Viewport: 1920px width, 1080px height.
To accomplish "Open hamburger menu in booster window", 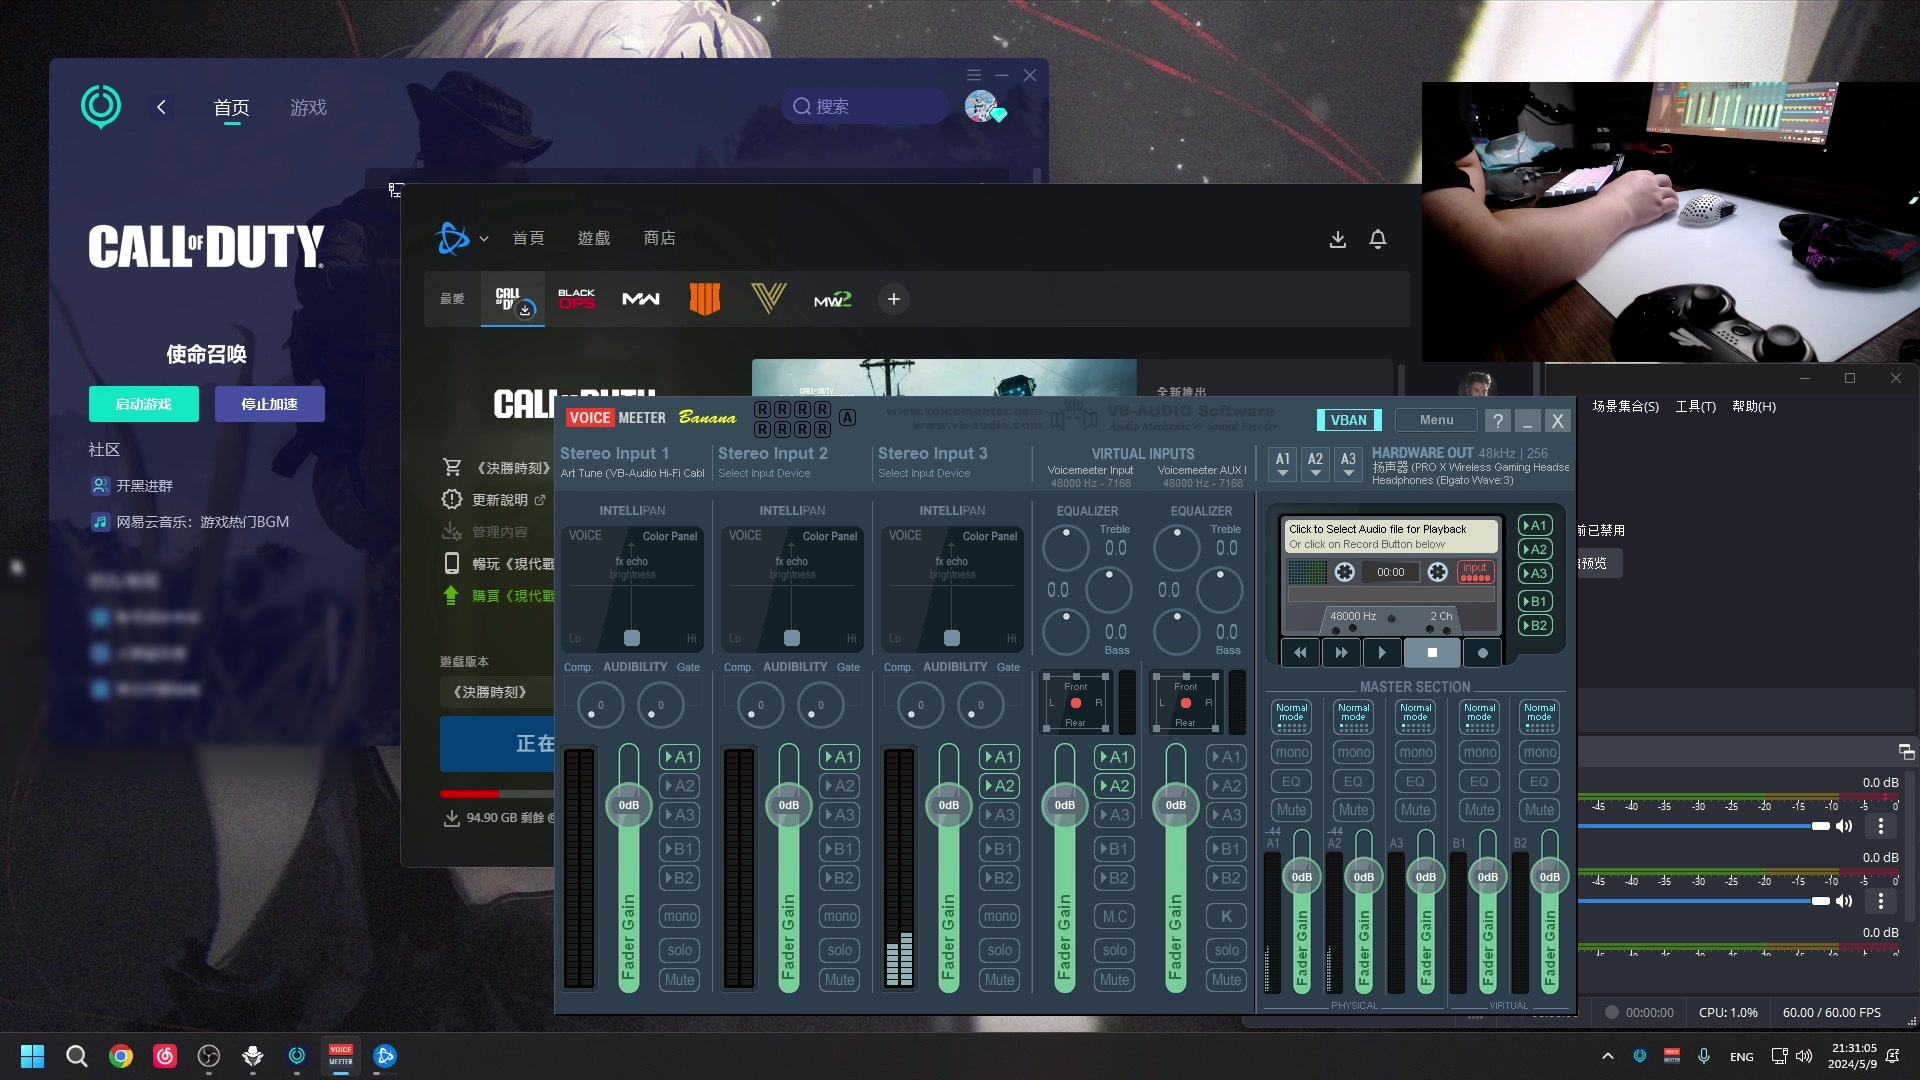I will pyautogui.click(x=974, y=75).
